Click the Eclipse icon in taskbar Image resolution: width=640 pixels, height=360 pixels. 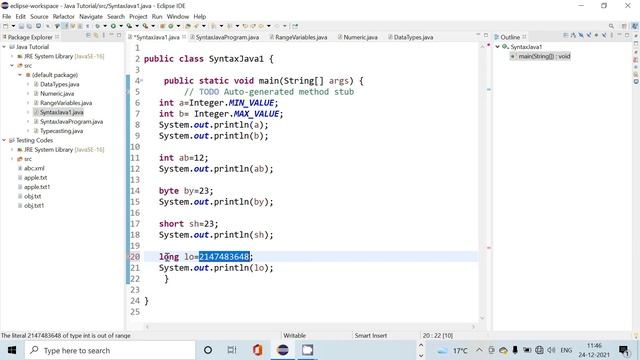(x=282, y=350)
